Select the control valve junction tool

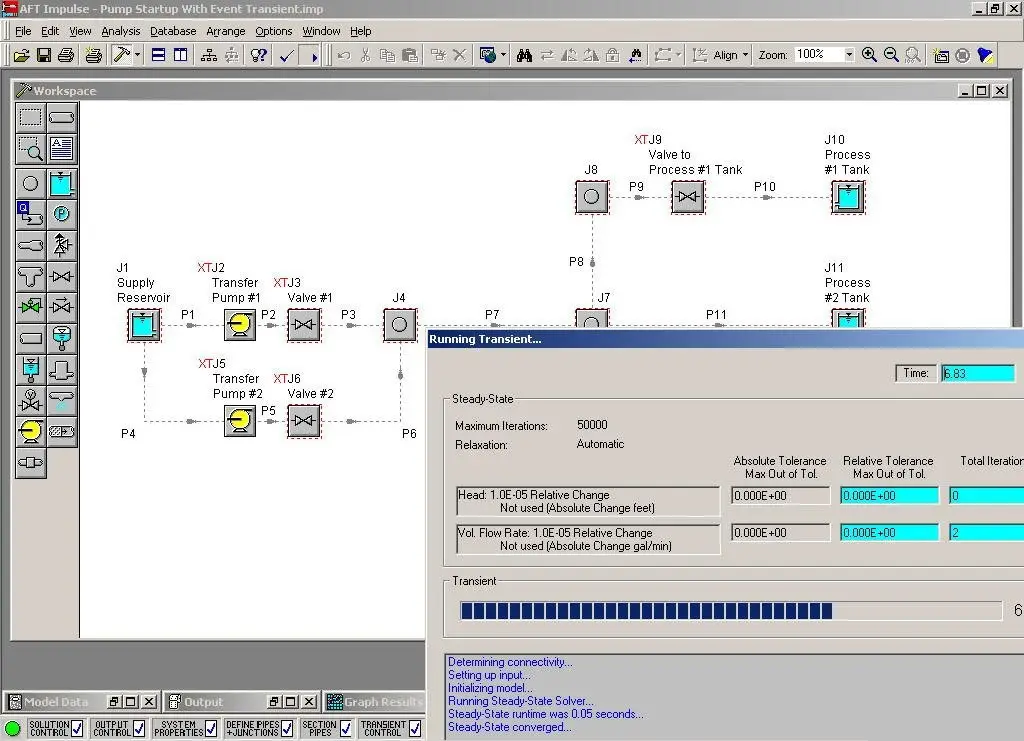coord(31,307)
